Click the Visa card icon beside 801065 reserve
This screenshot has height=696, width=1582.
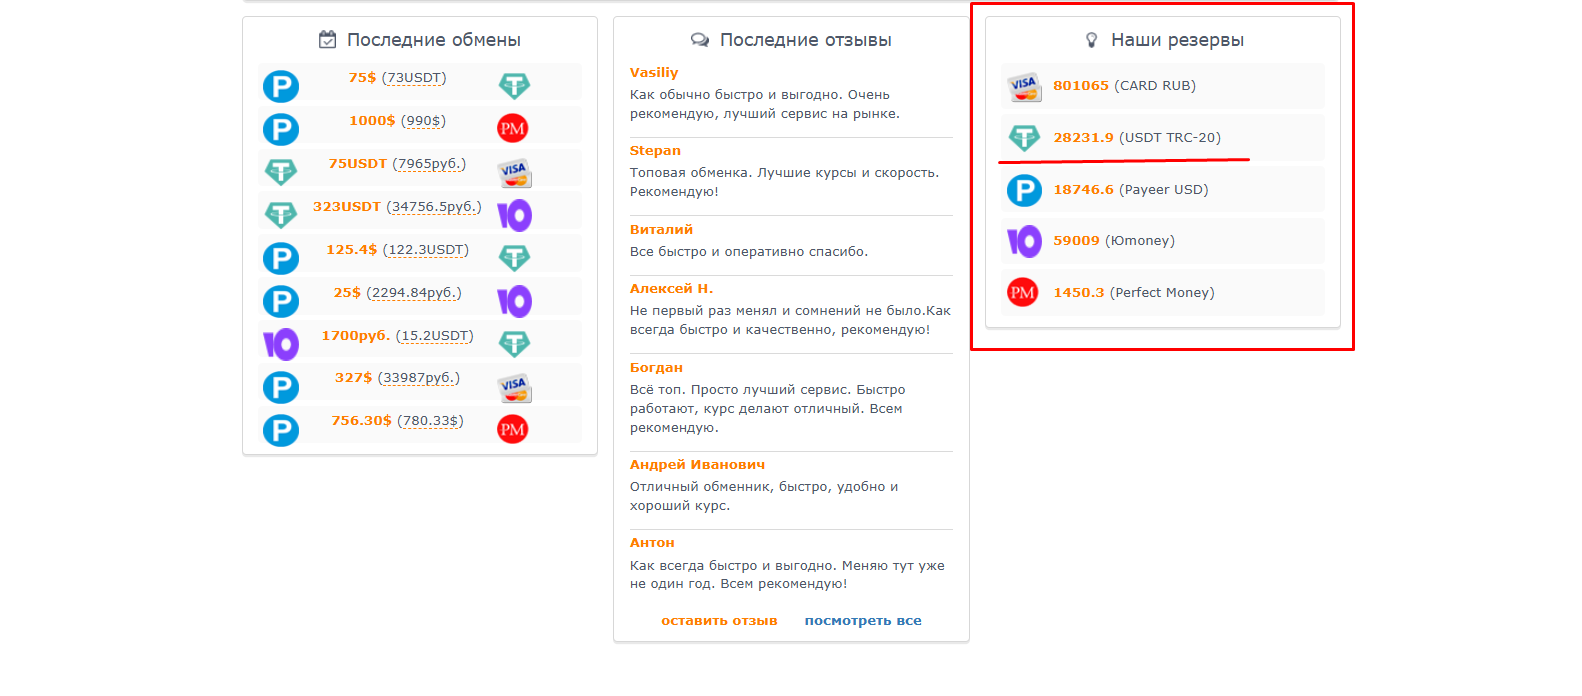tap(1023, 87)
